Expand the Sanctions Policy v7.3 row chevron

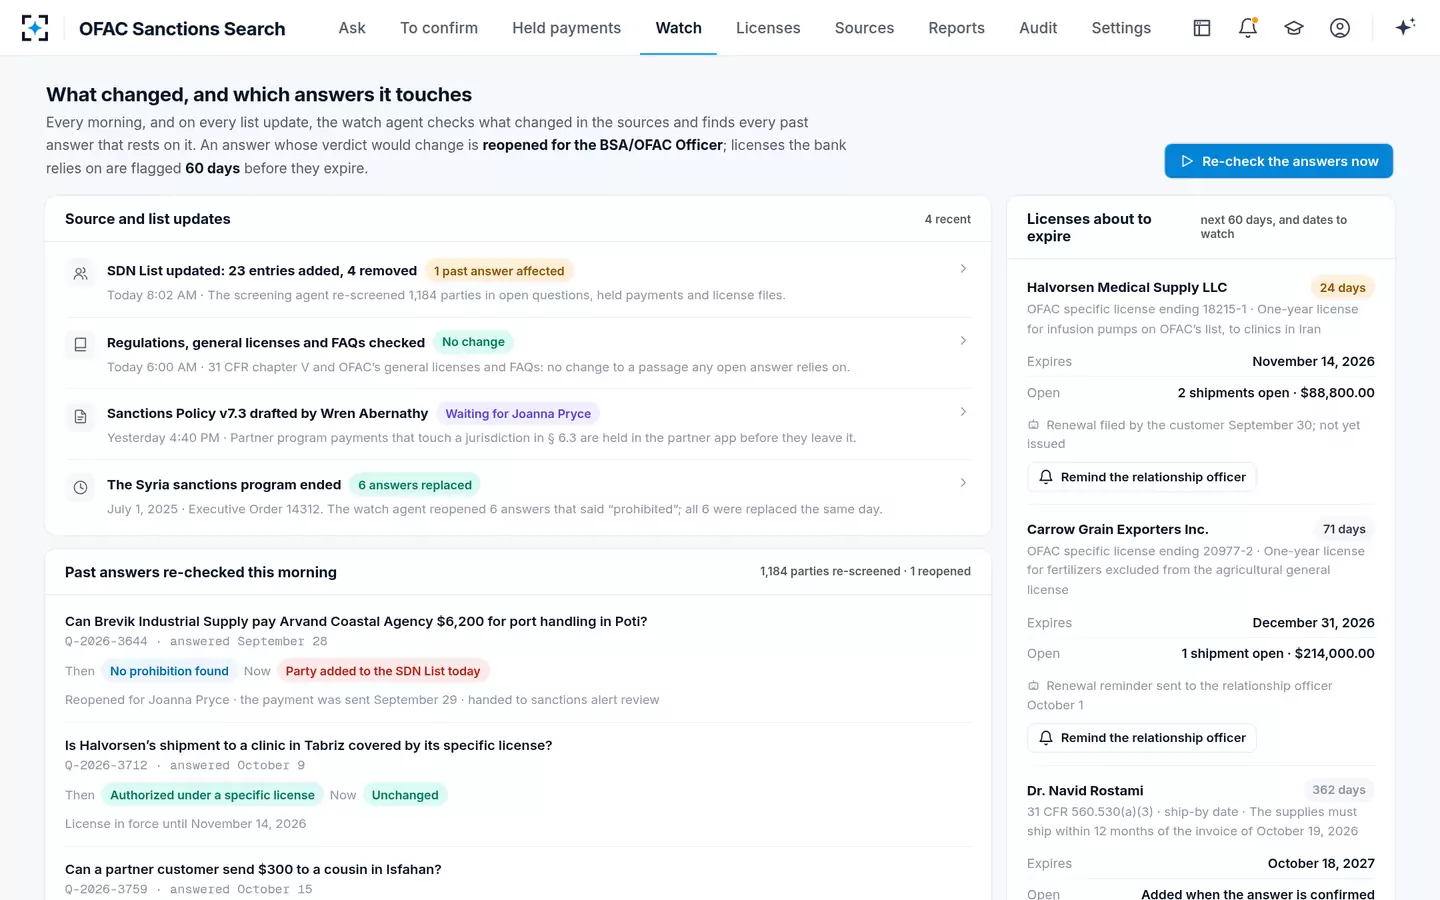click(x=963, y=412)
